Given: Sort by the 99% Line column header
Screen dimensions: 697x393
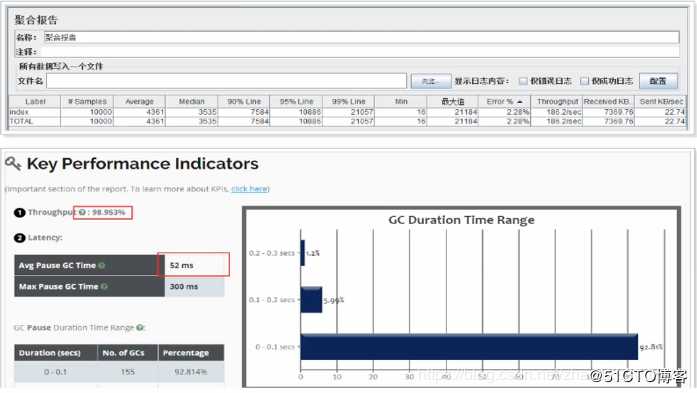Looking at the screenshot, I should click(348, 101).
